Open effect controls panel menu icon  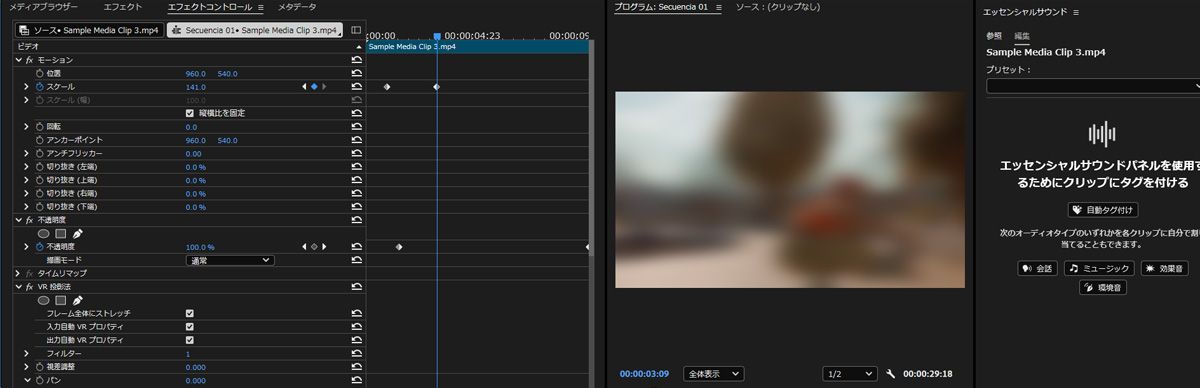coord(261,7)
